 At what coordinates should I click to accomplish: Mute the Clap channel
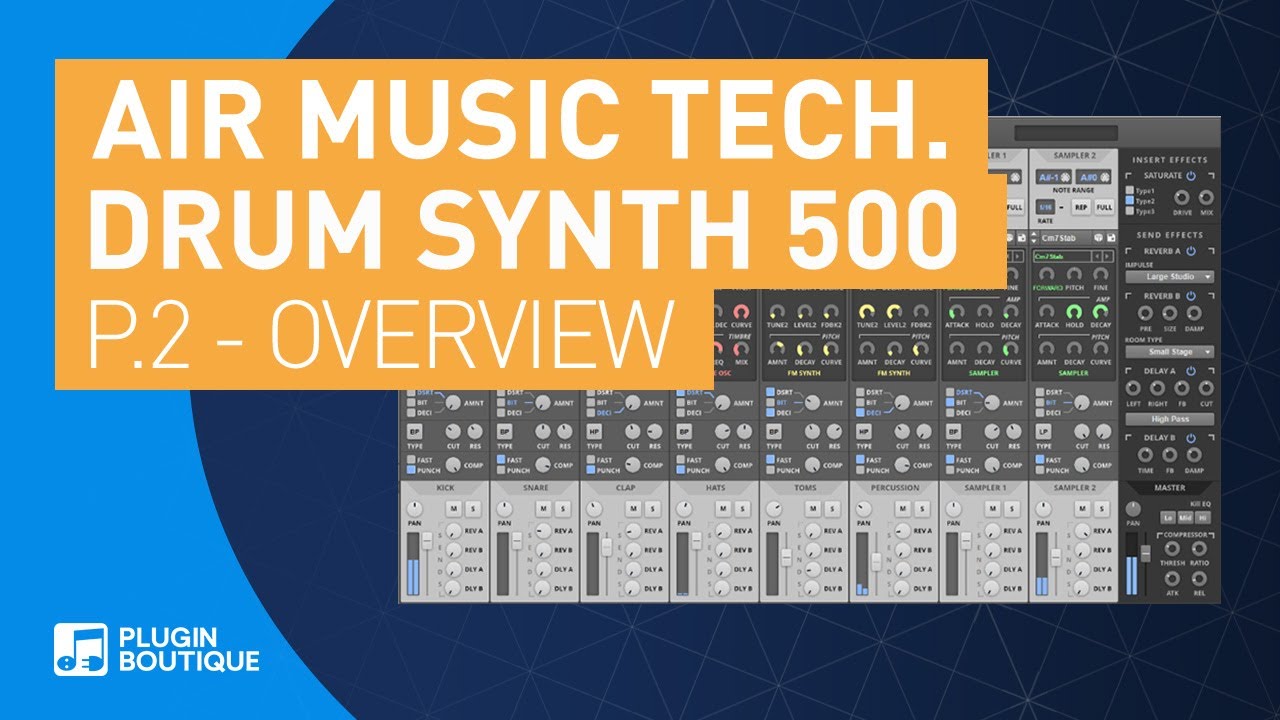click(x=633, y=509)
